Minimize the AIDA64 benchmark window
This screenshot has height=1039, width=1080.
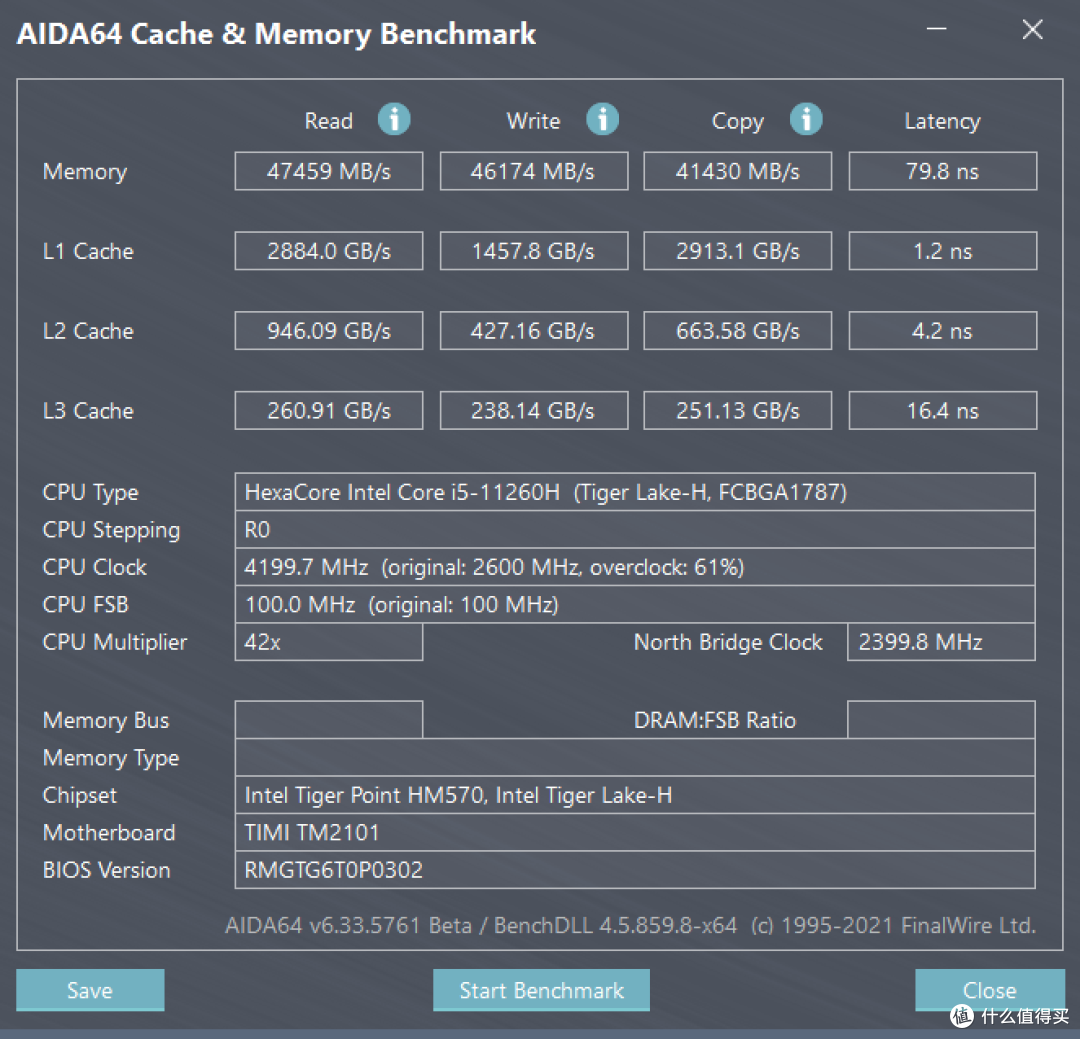coord(937,30)
